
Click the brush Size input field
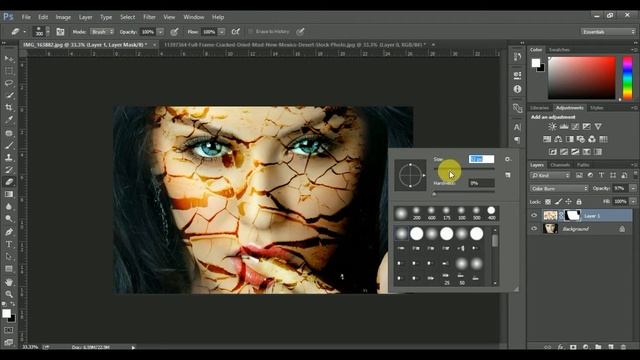pyautogui.click(x=481, y=159)
